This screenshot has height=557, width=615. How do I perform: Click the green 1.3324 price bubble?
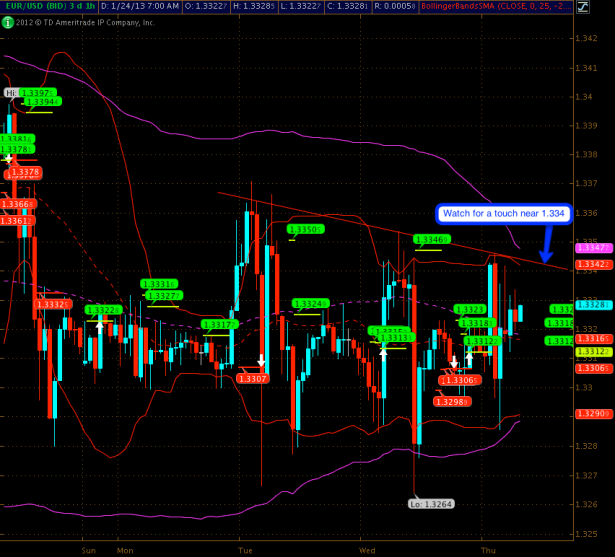[311, 303]
